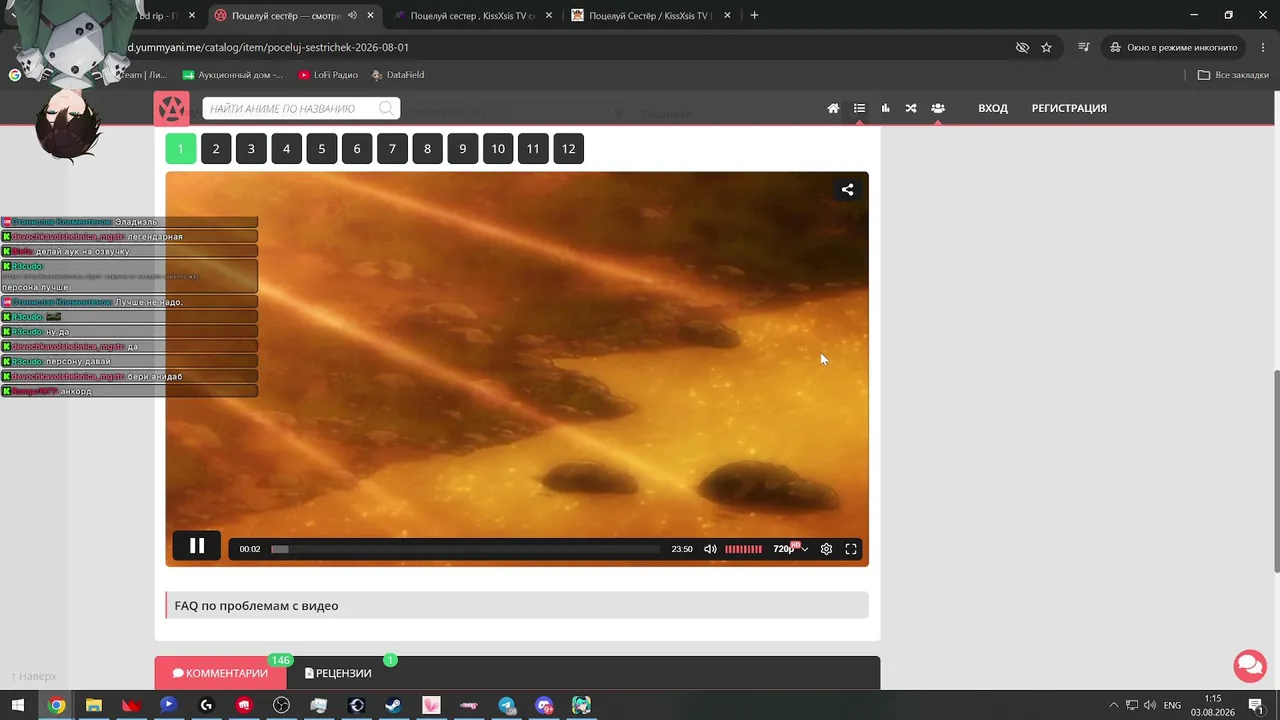This screenshot has width=1280, height=720.
Task: Select episode 6
Action: coord(357,149)
